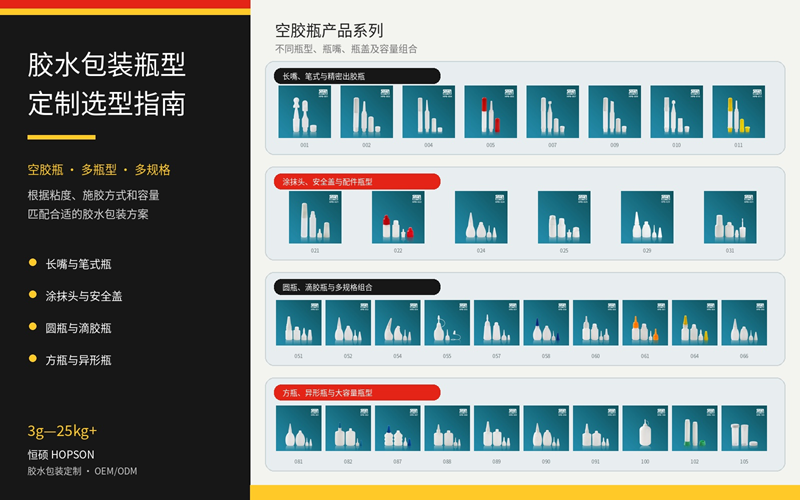The image size is (800, 500).
Task: Click the '空胶瓶产品系列' heading
Action: click(329, 31)
